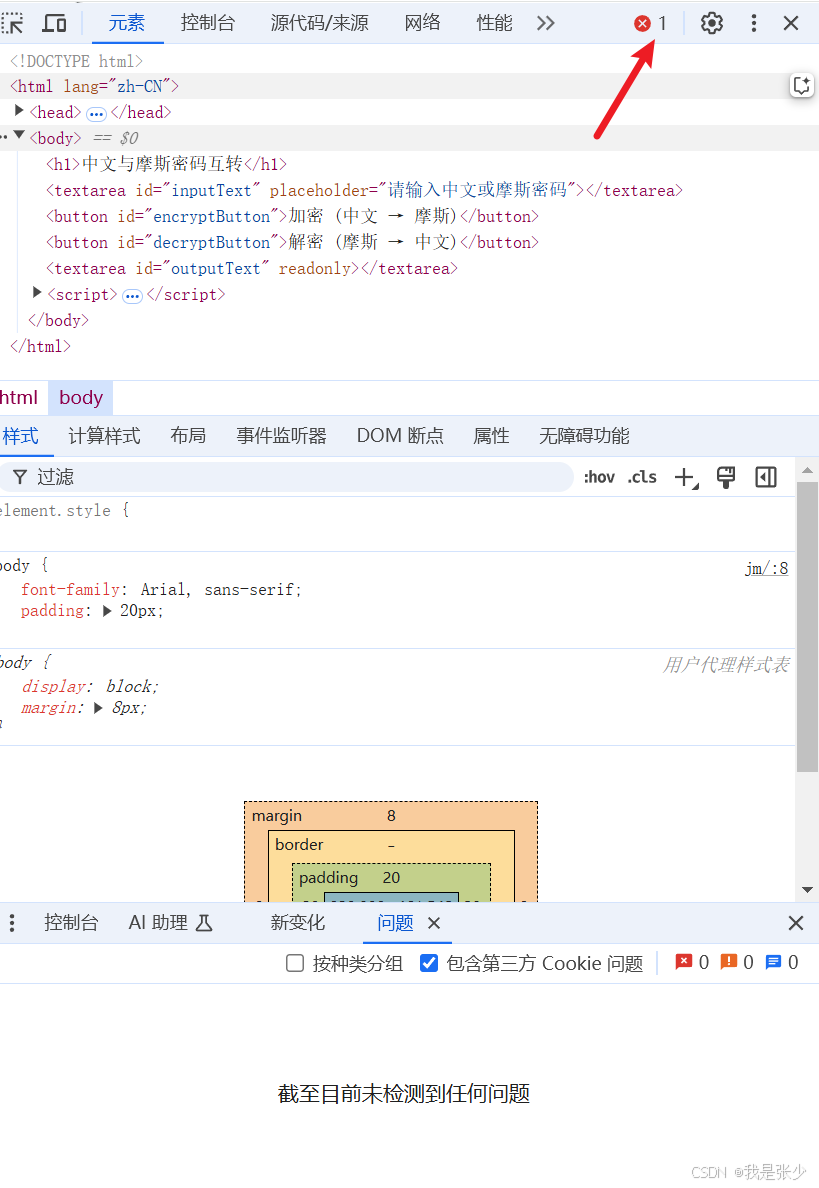Viewport: 819px width, 1188px height.
Task: Open the jm/:8 stylesheet source link
Action: 766,568
